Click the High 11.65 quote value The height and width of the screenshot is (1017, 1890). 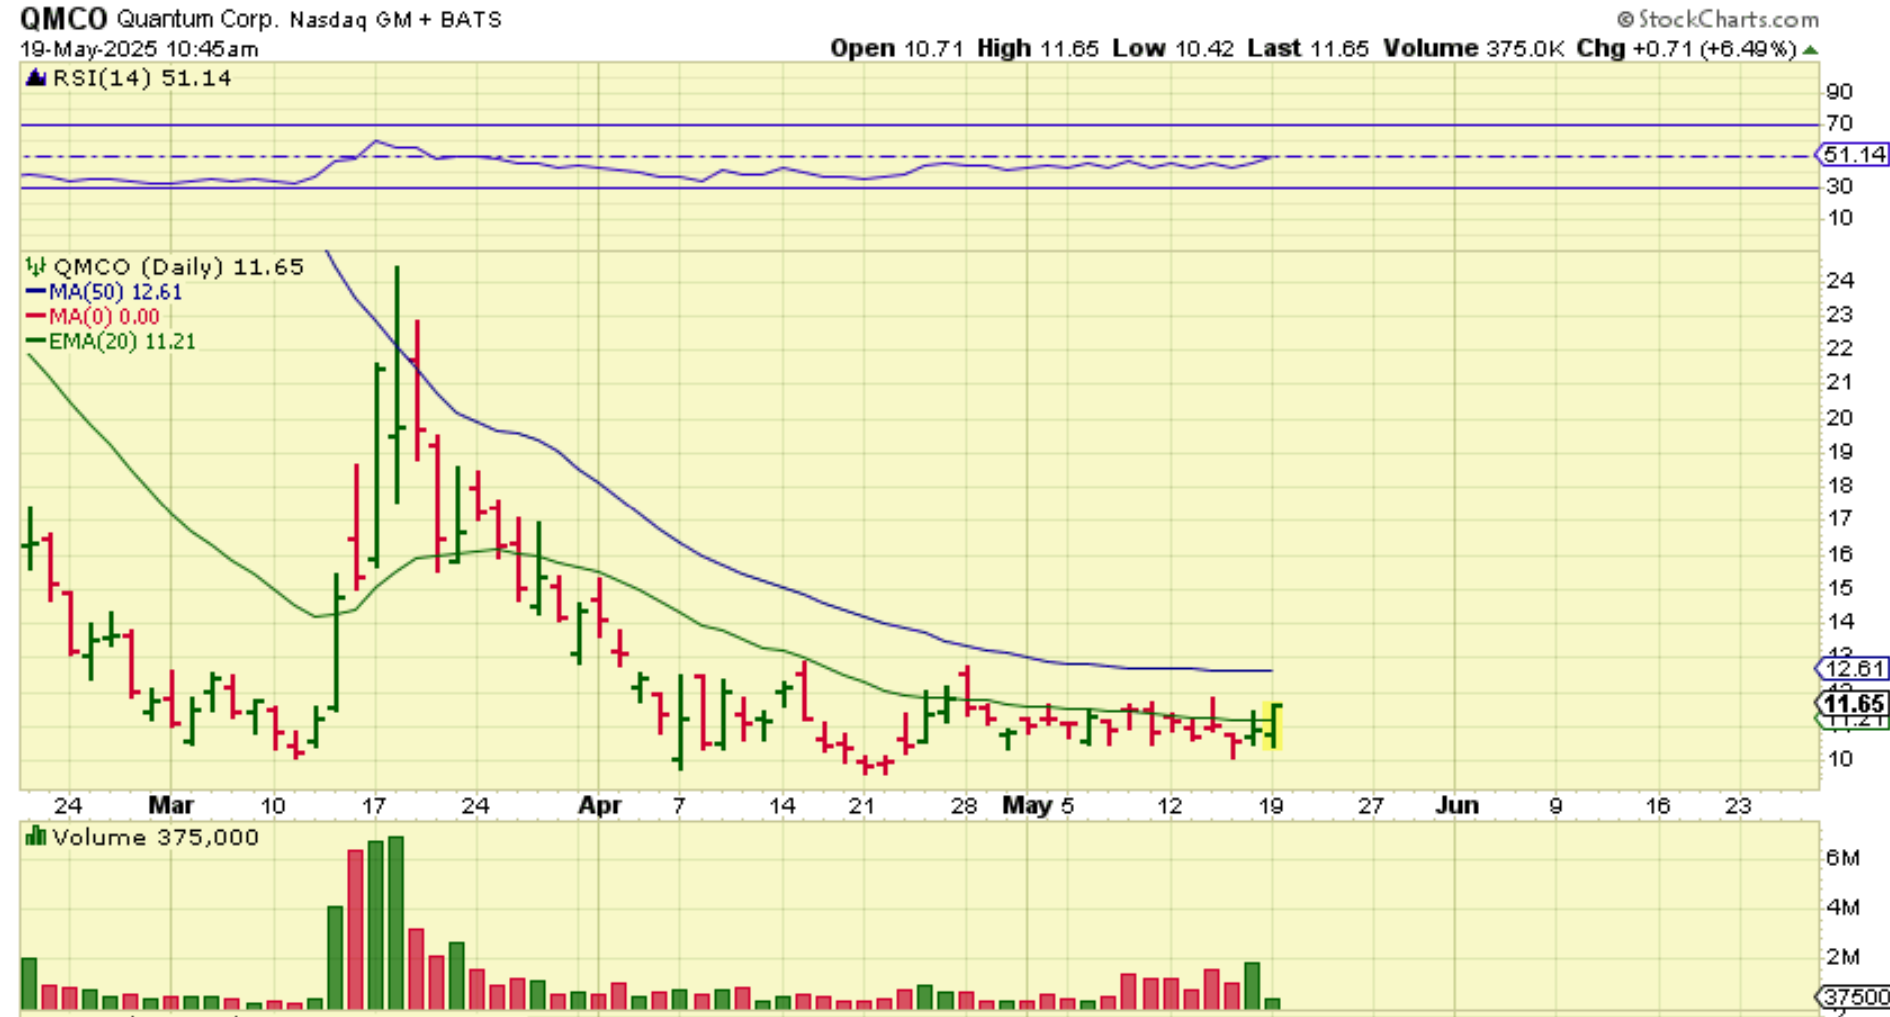click(x=1038, y=48)
